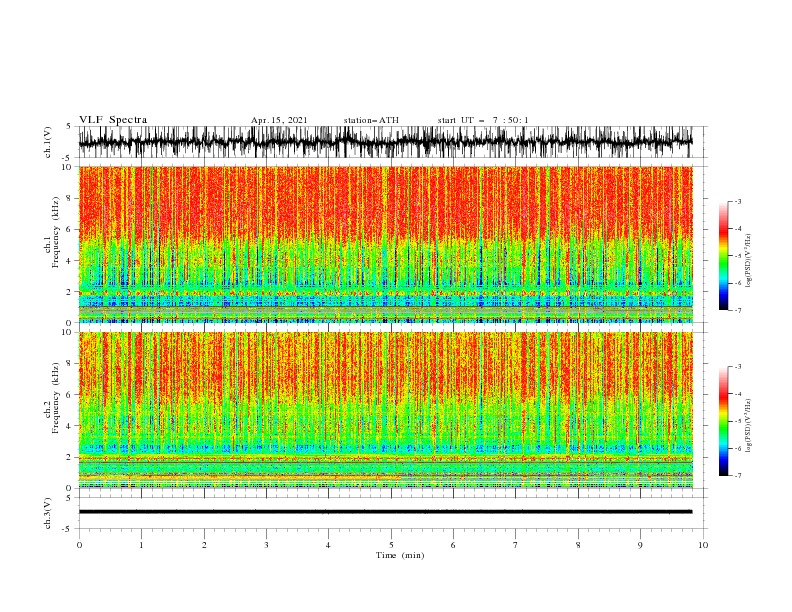Click time axis tick label "10" at the bottom right
The width and height of the screenshot is (792, 612).
(x=703, y=545)
